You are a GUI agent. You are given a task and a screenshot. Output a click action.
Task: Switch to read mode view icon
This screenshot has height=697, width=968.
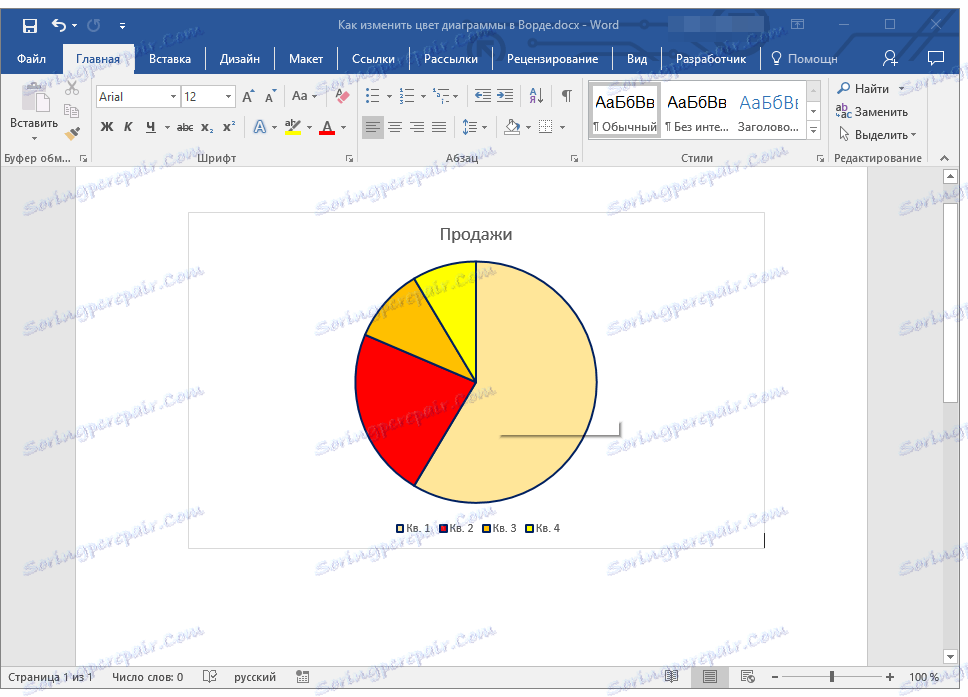(x=671, y=677)
